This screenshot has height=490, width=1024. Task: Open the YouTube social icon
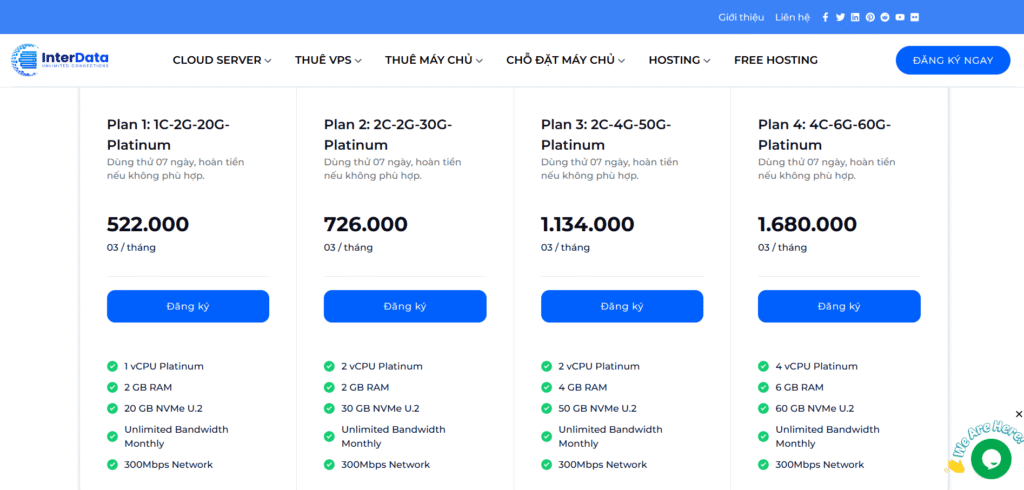point(900,17)
